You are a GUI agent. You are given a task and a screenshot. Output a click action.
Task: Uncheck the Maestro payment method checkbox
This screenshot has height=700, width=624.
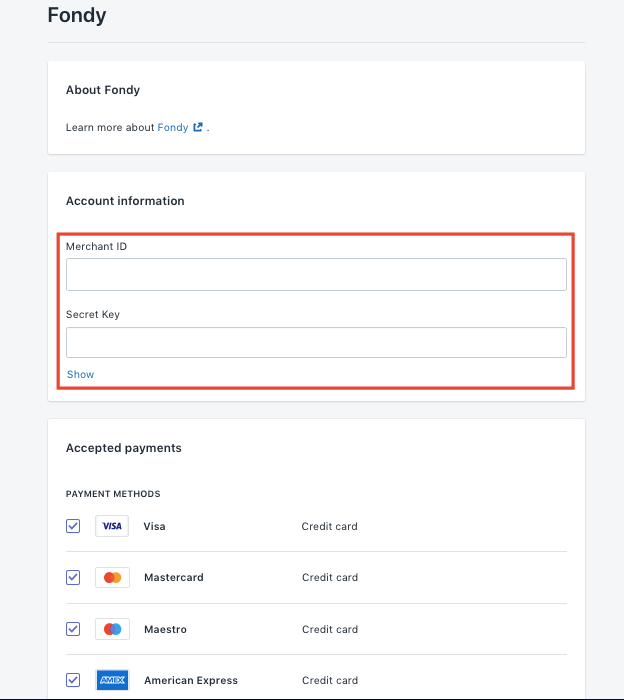[x=73, y=629]
